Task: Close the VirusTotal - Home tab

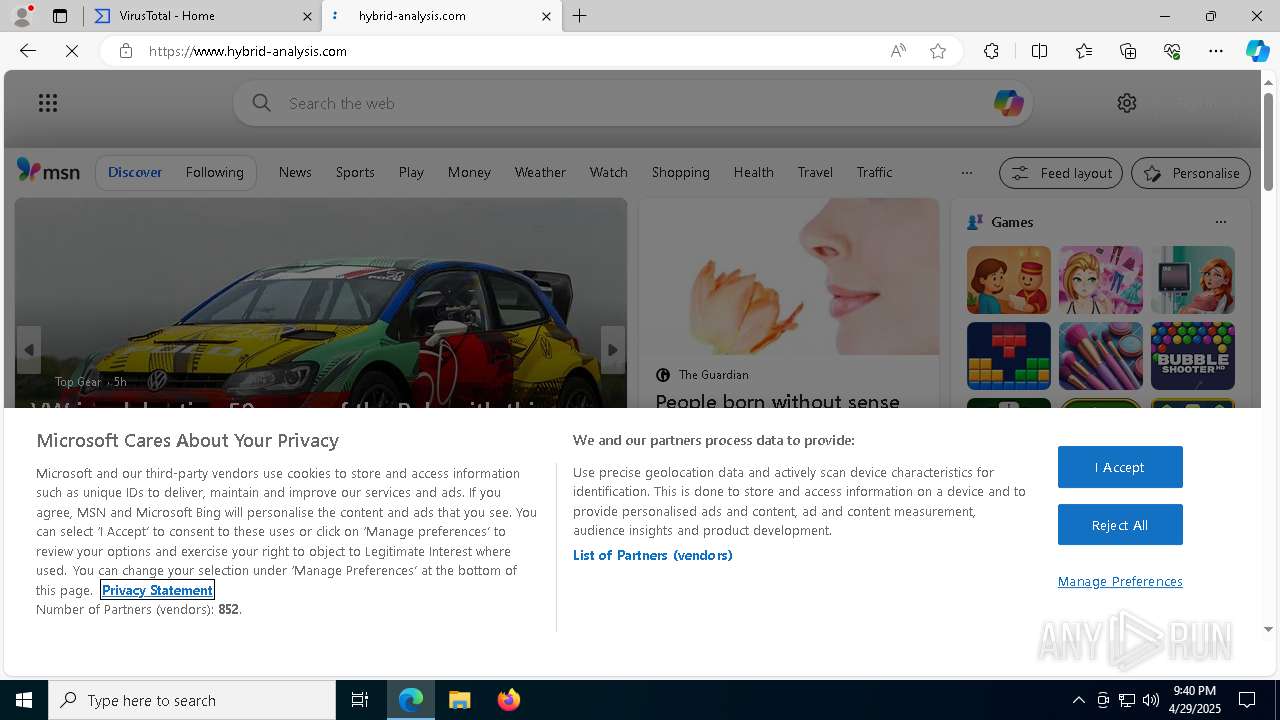Action: 308,16
